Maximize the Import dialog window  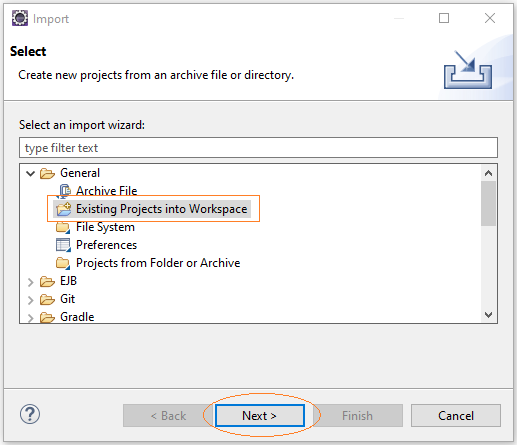click(x=444, y=18)
